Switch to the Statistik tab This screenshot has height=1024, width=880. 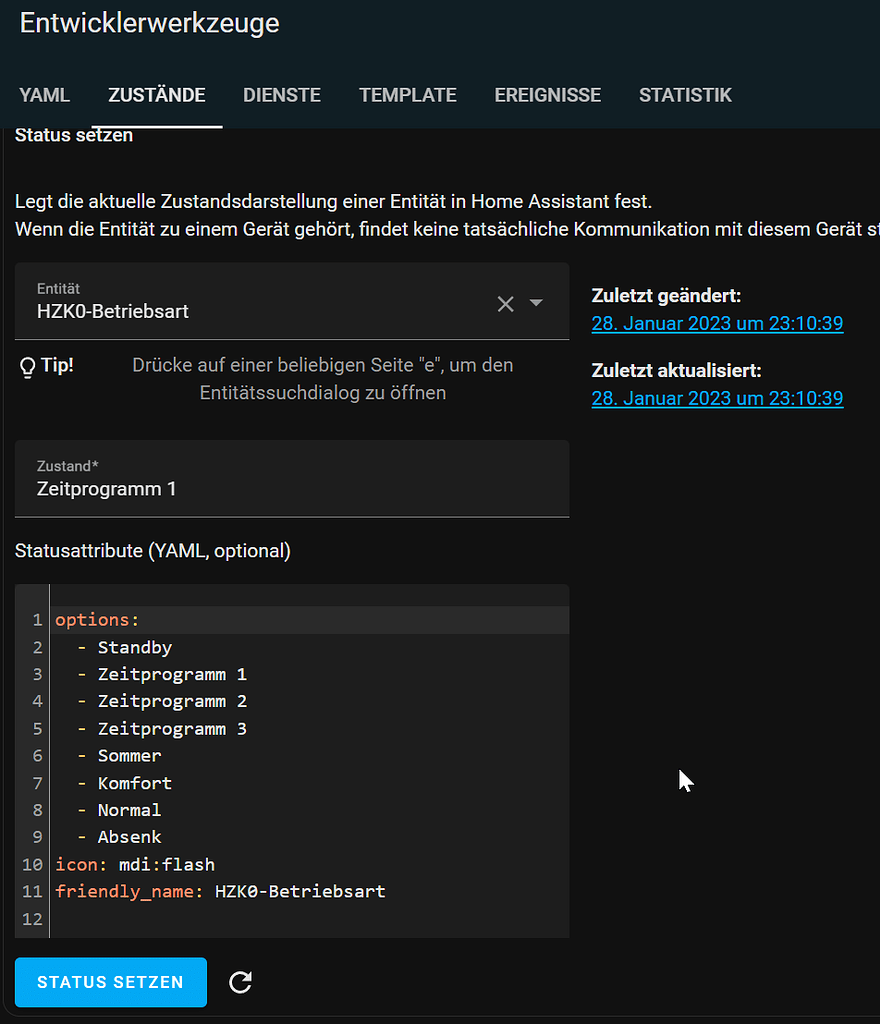[x=685, y=96]
